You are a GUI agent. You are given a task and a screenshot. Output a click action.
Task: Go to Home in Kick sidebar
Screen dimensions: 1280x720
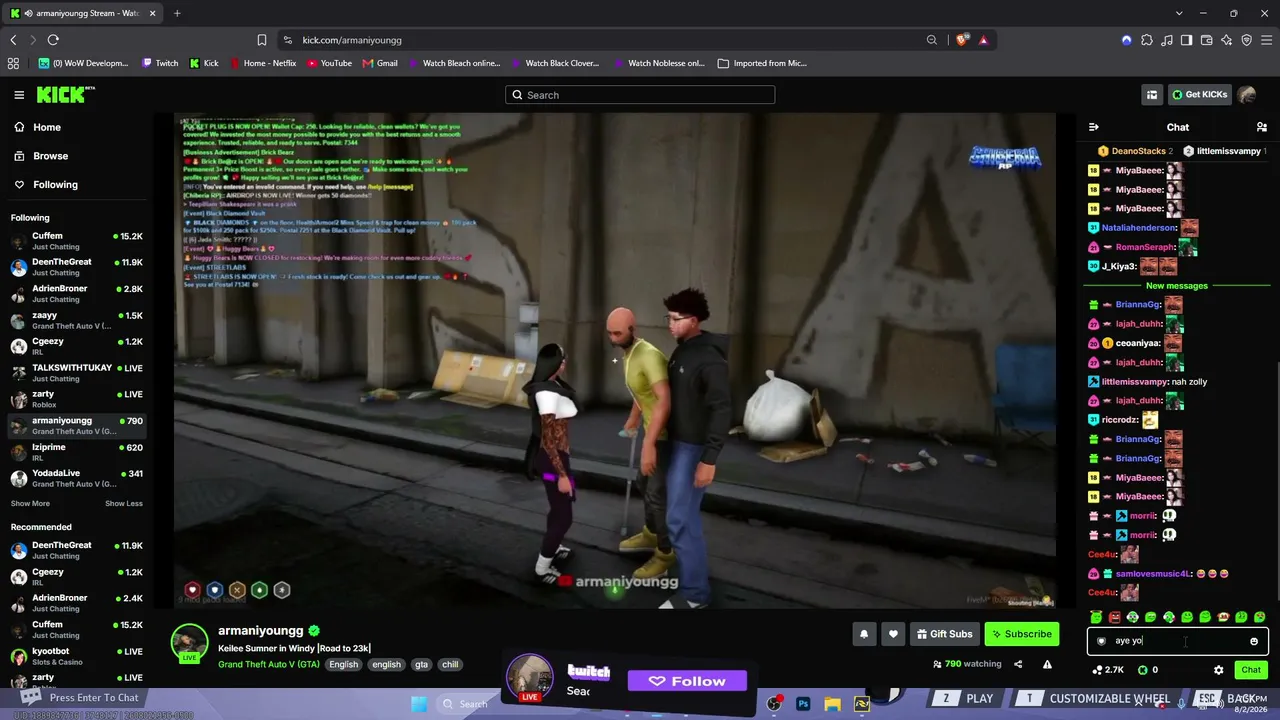pyautogui.click(x=47, y=128)
